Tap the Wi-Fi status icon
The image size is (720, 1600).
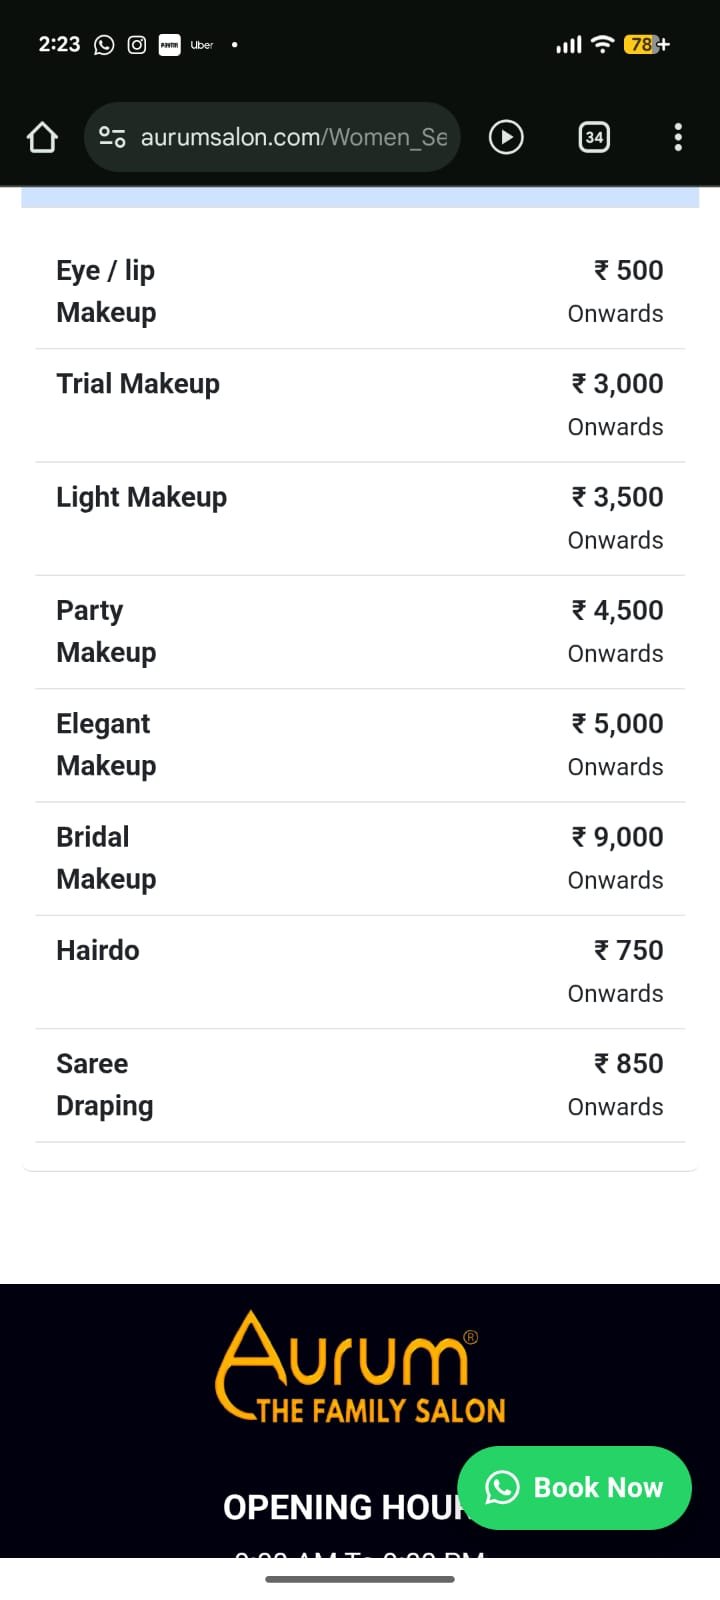(x=602, y=44)
